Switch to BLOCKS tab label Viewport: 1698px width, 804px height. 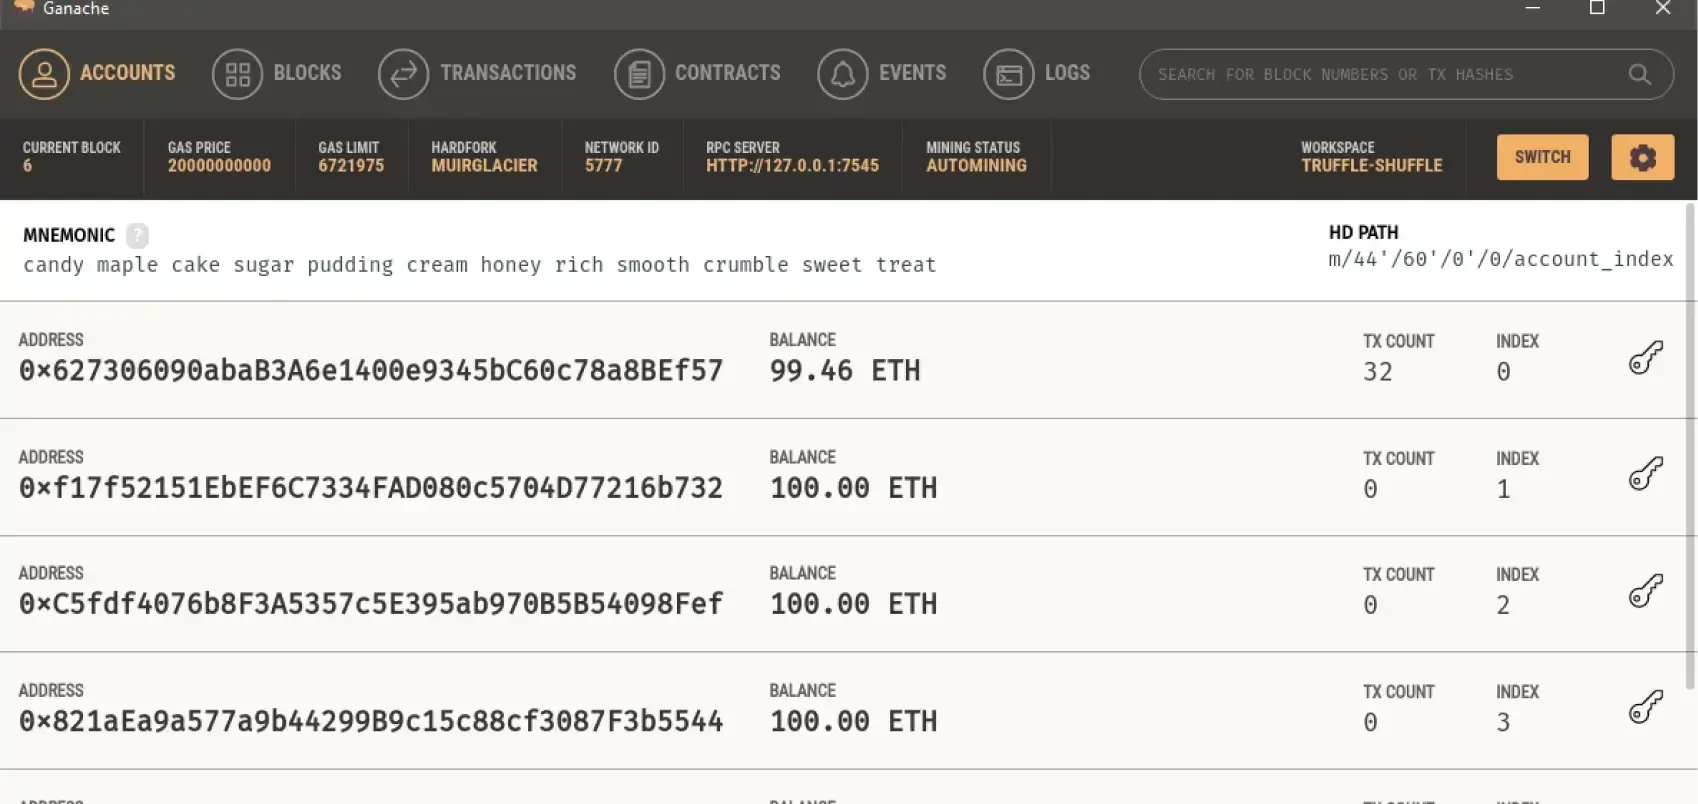pos(307,73)
